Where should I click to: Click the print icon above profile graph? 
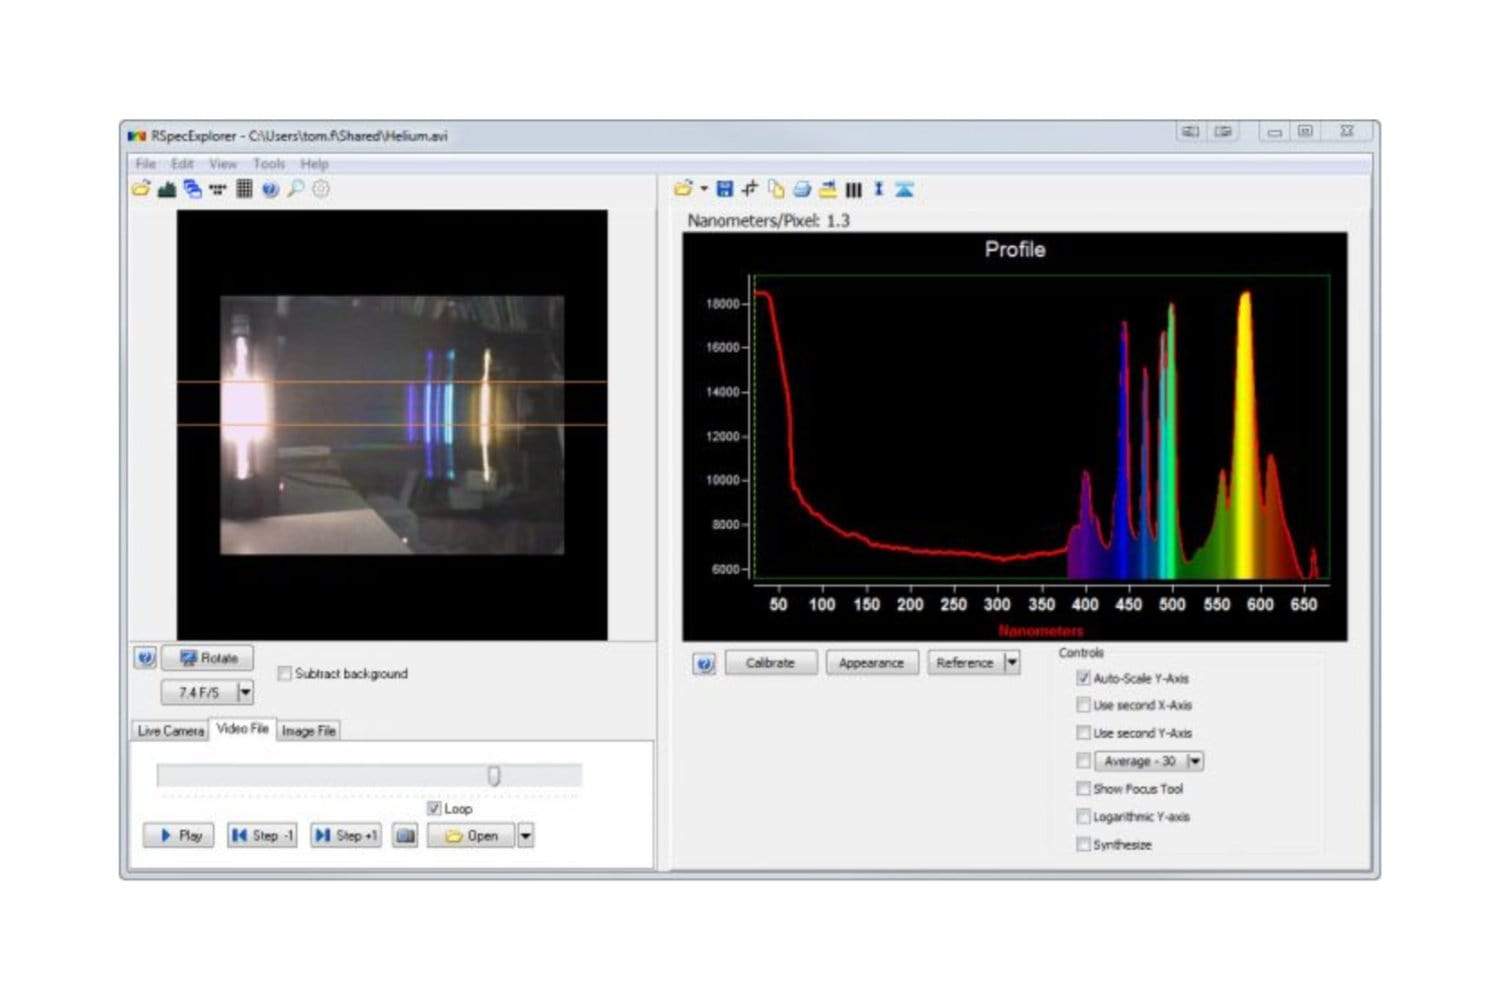802,189
